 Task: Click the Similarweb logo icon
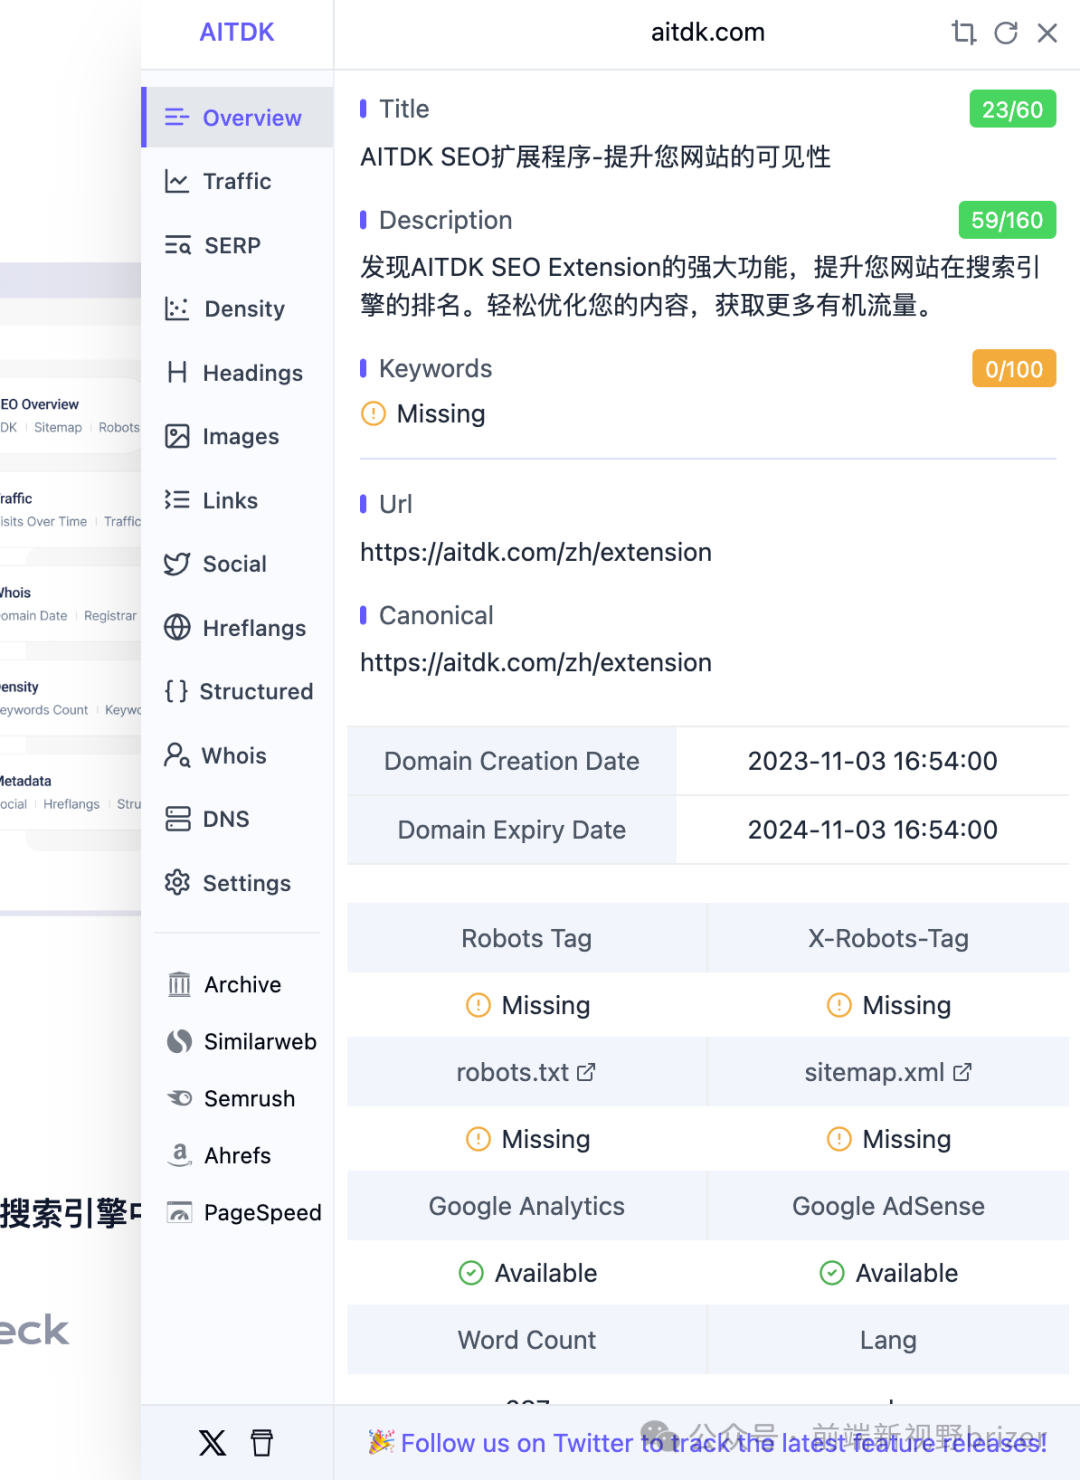click(x=179, y=1042)
